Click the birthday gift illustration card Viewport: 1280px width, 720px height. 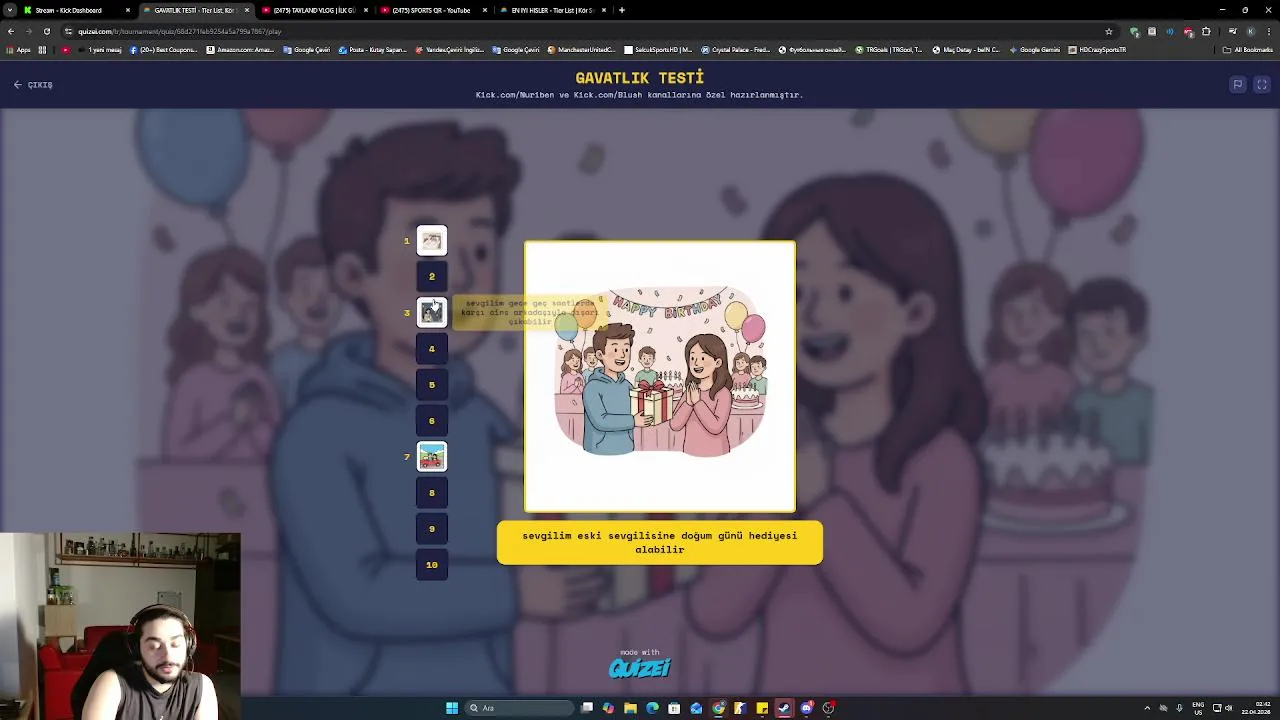[660, 376]
